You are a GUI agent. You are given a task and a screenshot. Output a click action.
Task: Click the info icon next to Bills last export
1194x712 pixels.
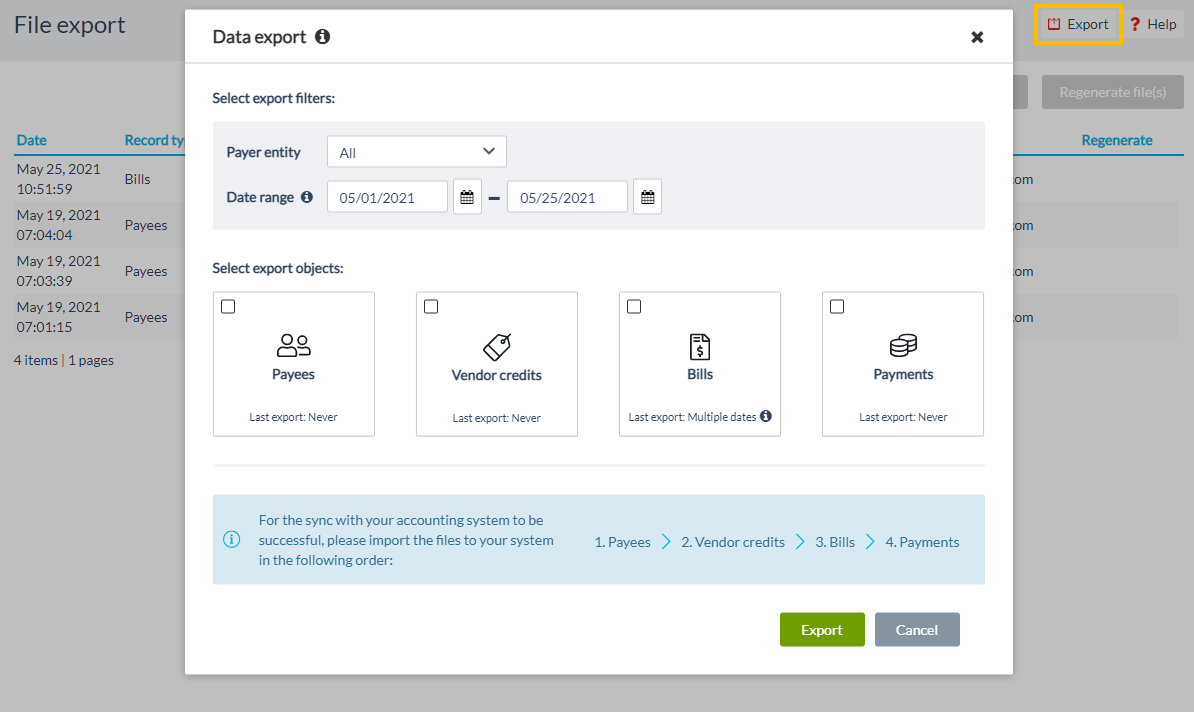(x=765, y=416)
